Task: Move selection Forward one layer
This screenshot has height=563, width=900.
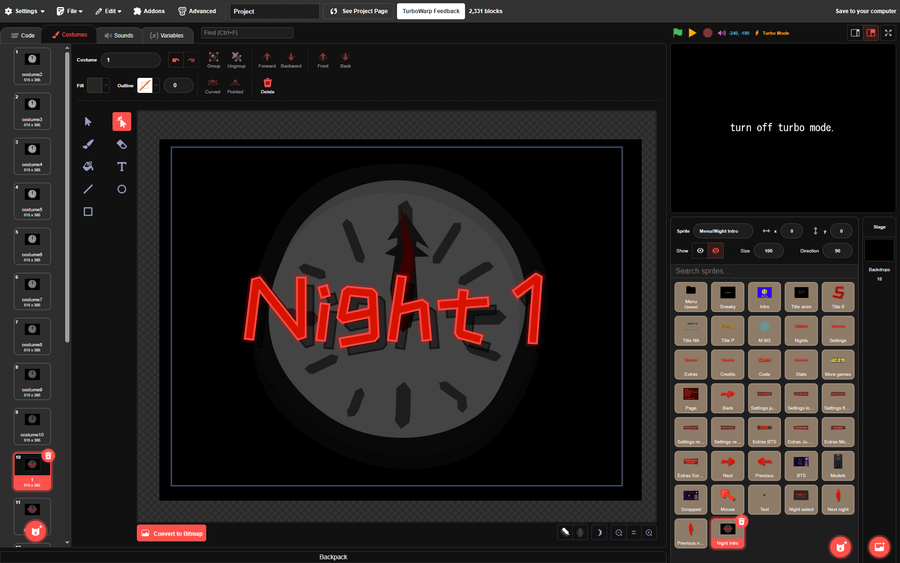Action: [x=267, y=60]
